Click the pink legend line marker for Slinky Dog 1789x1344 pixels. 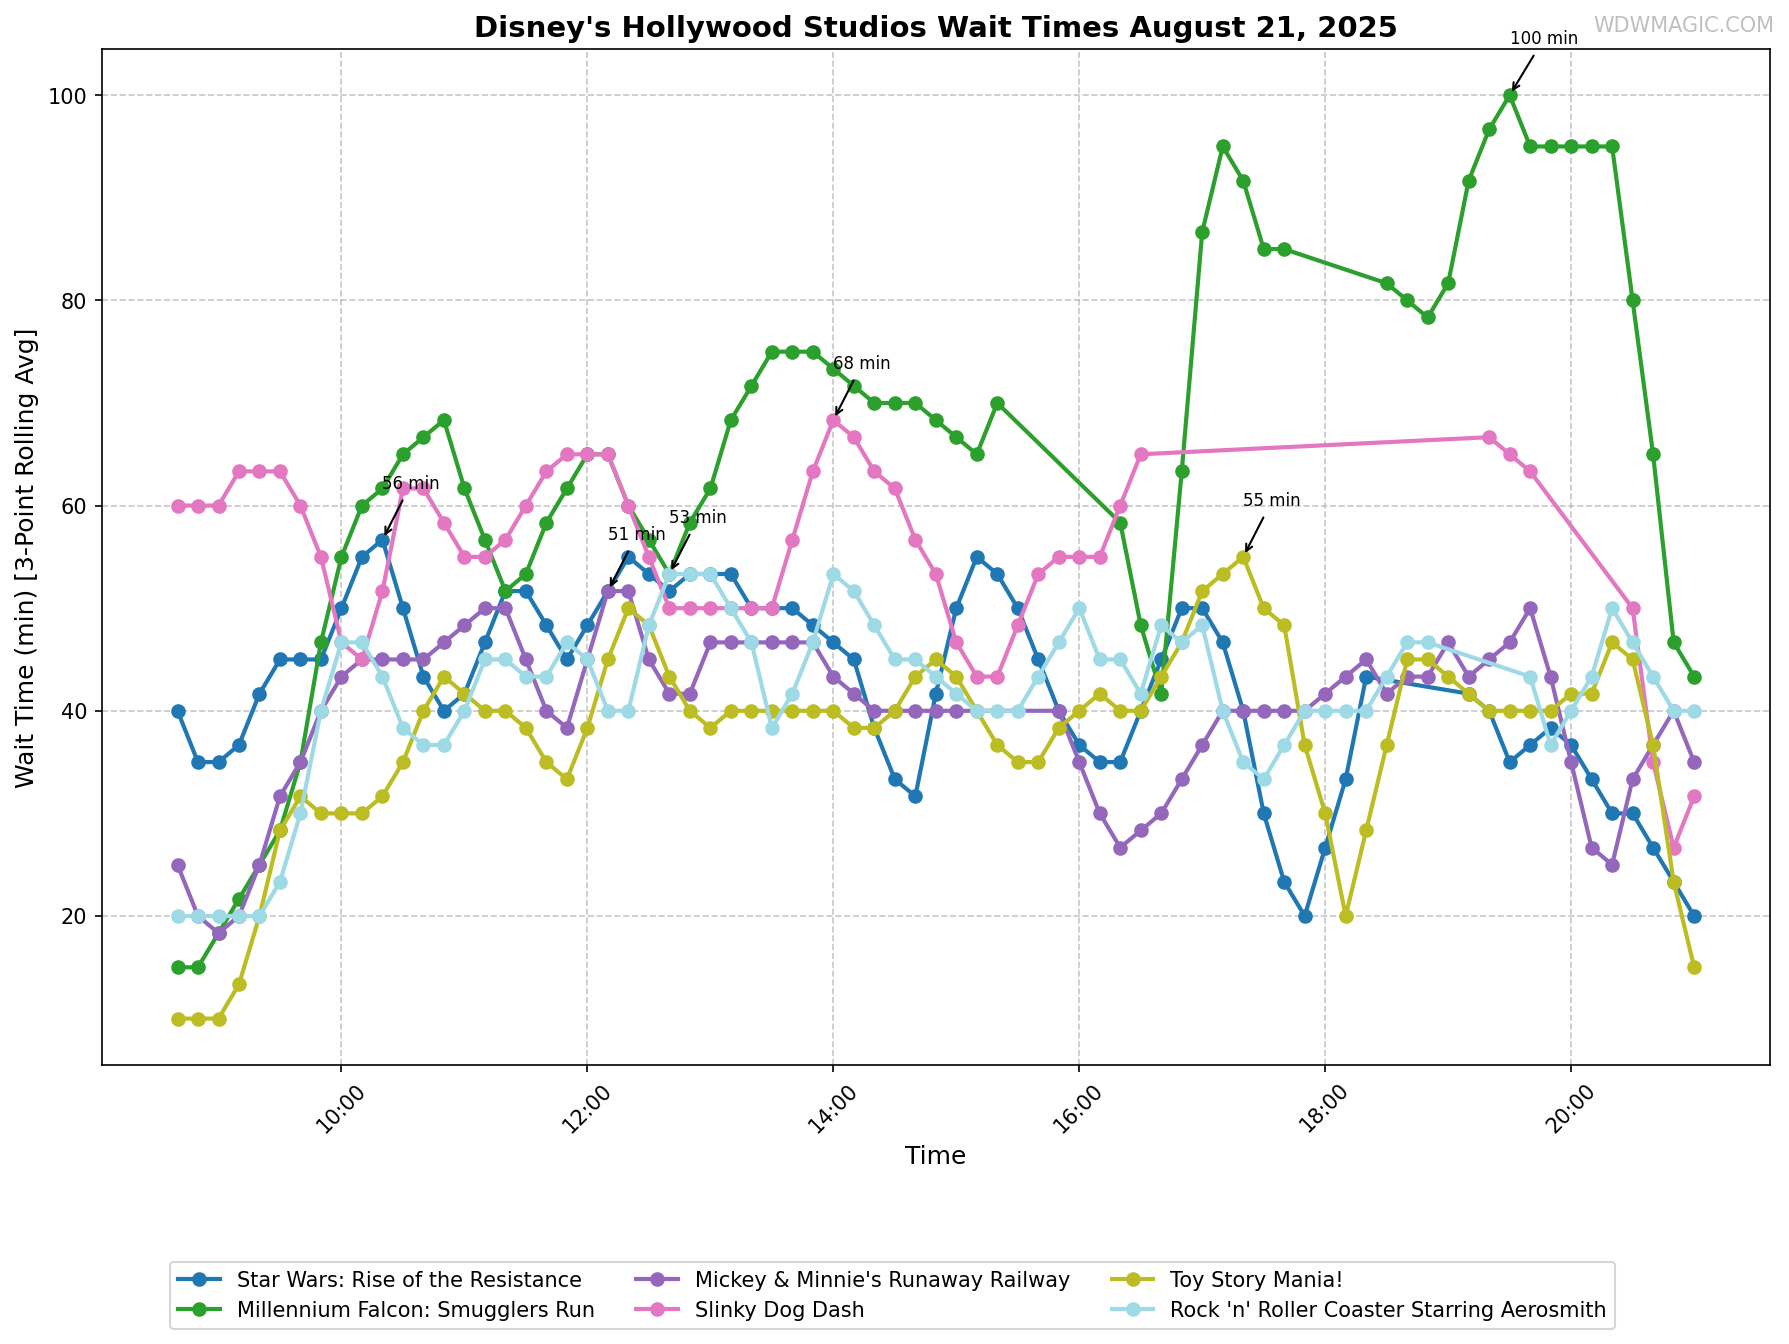click(x=658, y=1310)
